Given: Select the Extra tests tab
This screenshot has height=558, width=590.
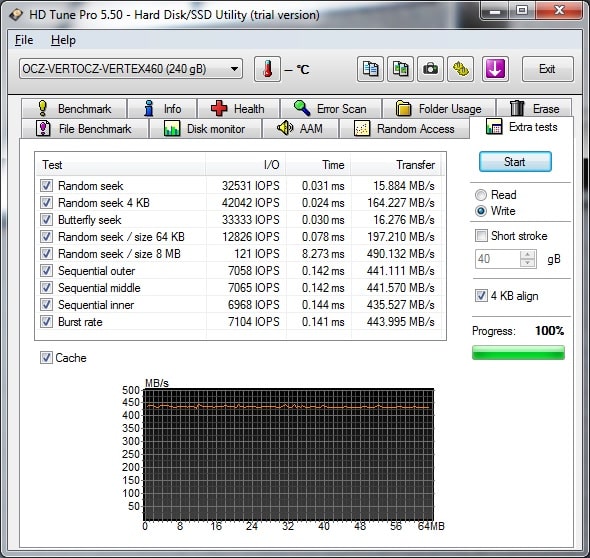Looking at the screenshot, I should (522, 127).
